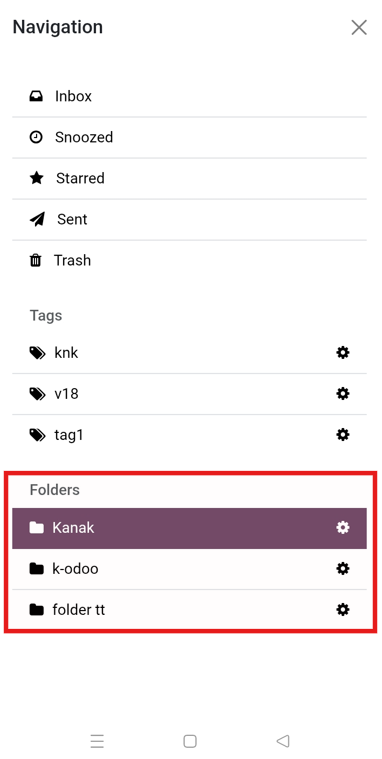Viewport: 382px width, 759px height.
Task: Open the k-odoo folder
Action: coord(189,569)
